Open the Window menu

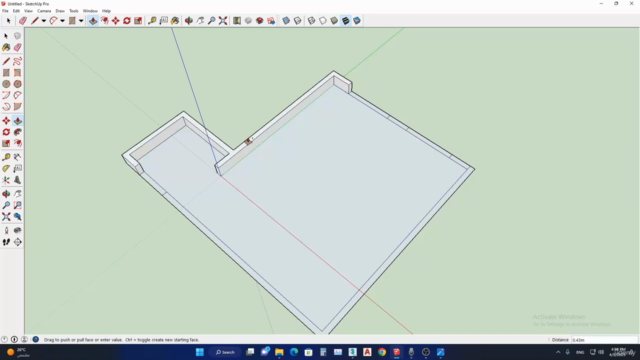[90, 11]
